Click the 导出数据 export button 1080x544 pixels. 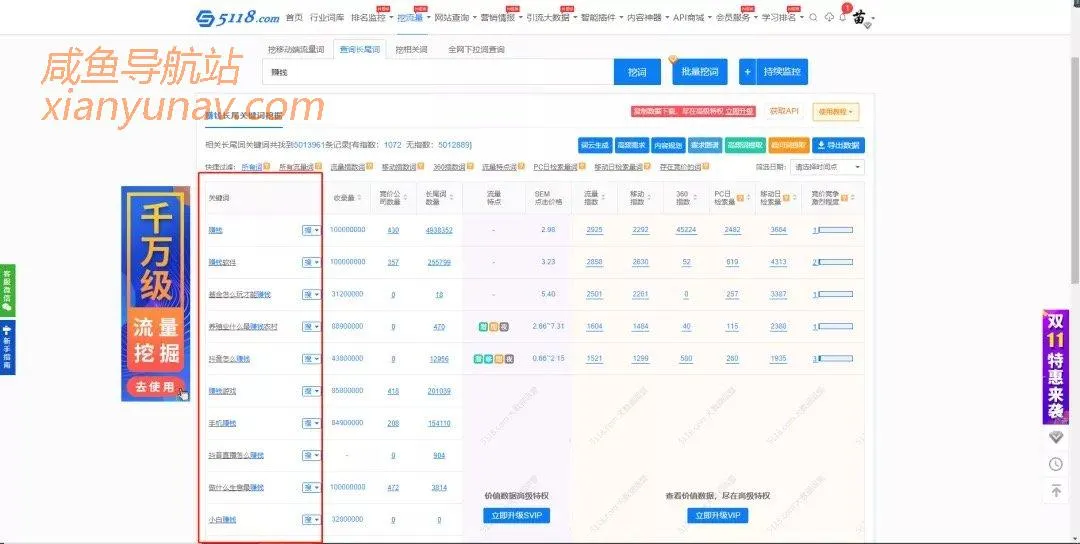[x=838, y=145]
